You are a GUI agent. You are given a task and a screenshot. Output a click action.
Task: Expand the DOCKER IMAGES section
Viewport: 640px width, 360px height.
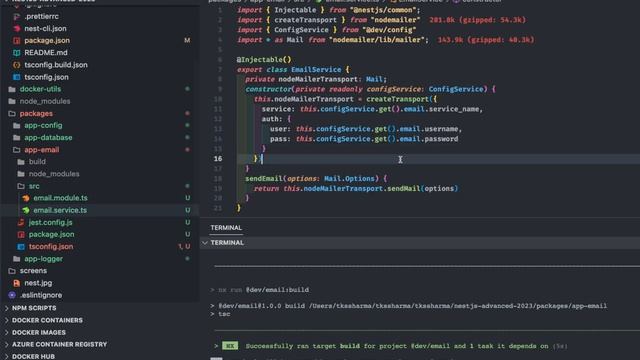pos(39,333)
